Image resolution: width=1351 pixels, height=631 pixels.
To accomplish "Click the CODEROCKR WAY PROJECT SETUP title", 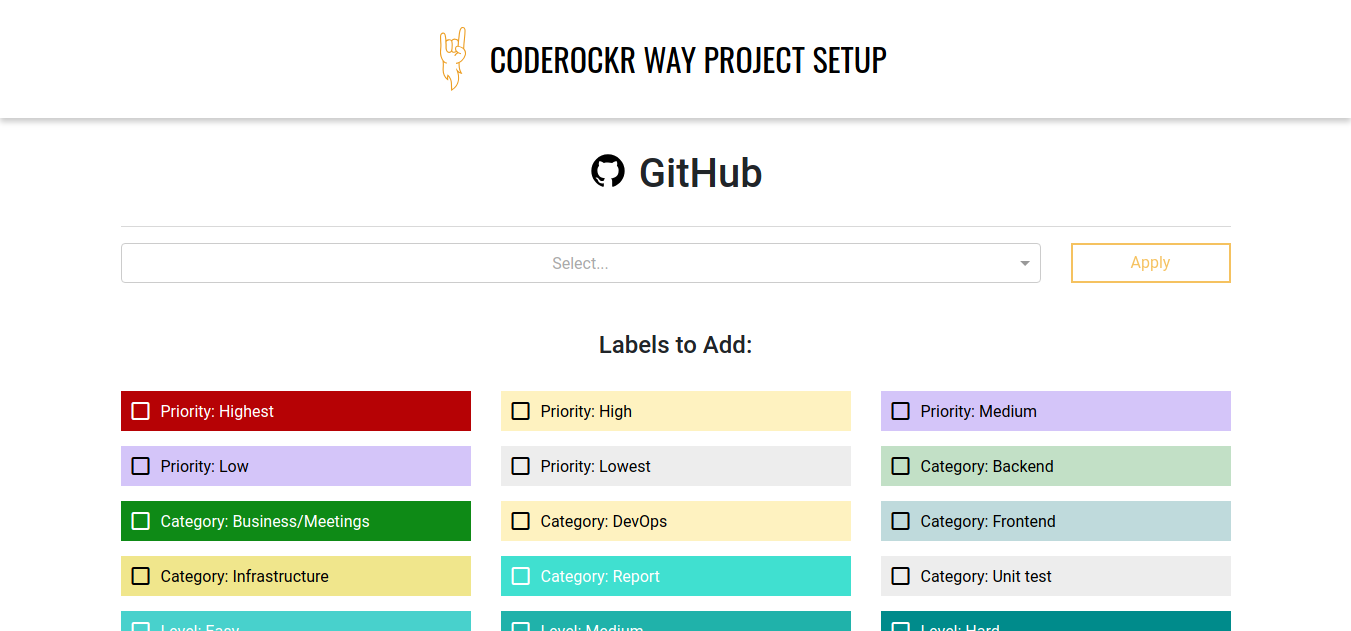I will pos(688,60).
